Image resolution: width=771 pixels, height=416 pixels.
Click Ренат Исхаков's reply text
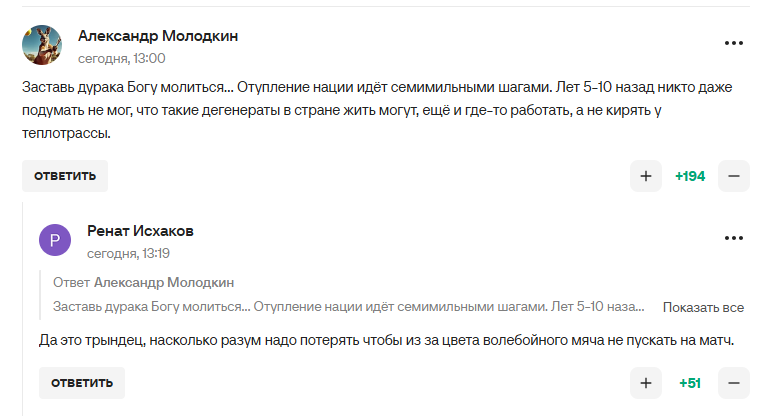click(385, 340)
